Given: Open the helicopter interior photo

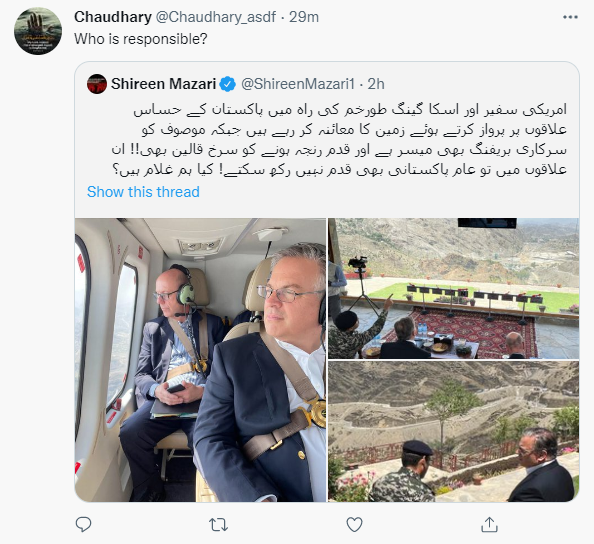Looking at the screenshot, I should tap(200, 360).
